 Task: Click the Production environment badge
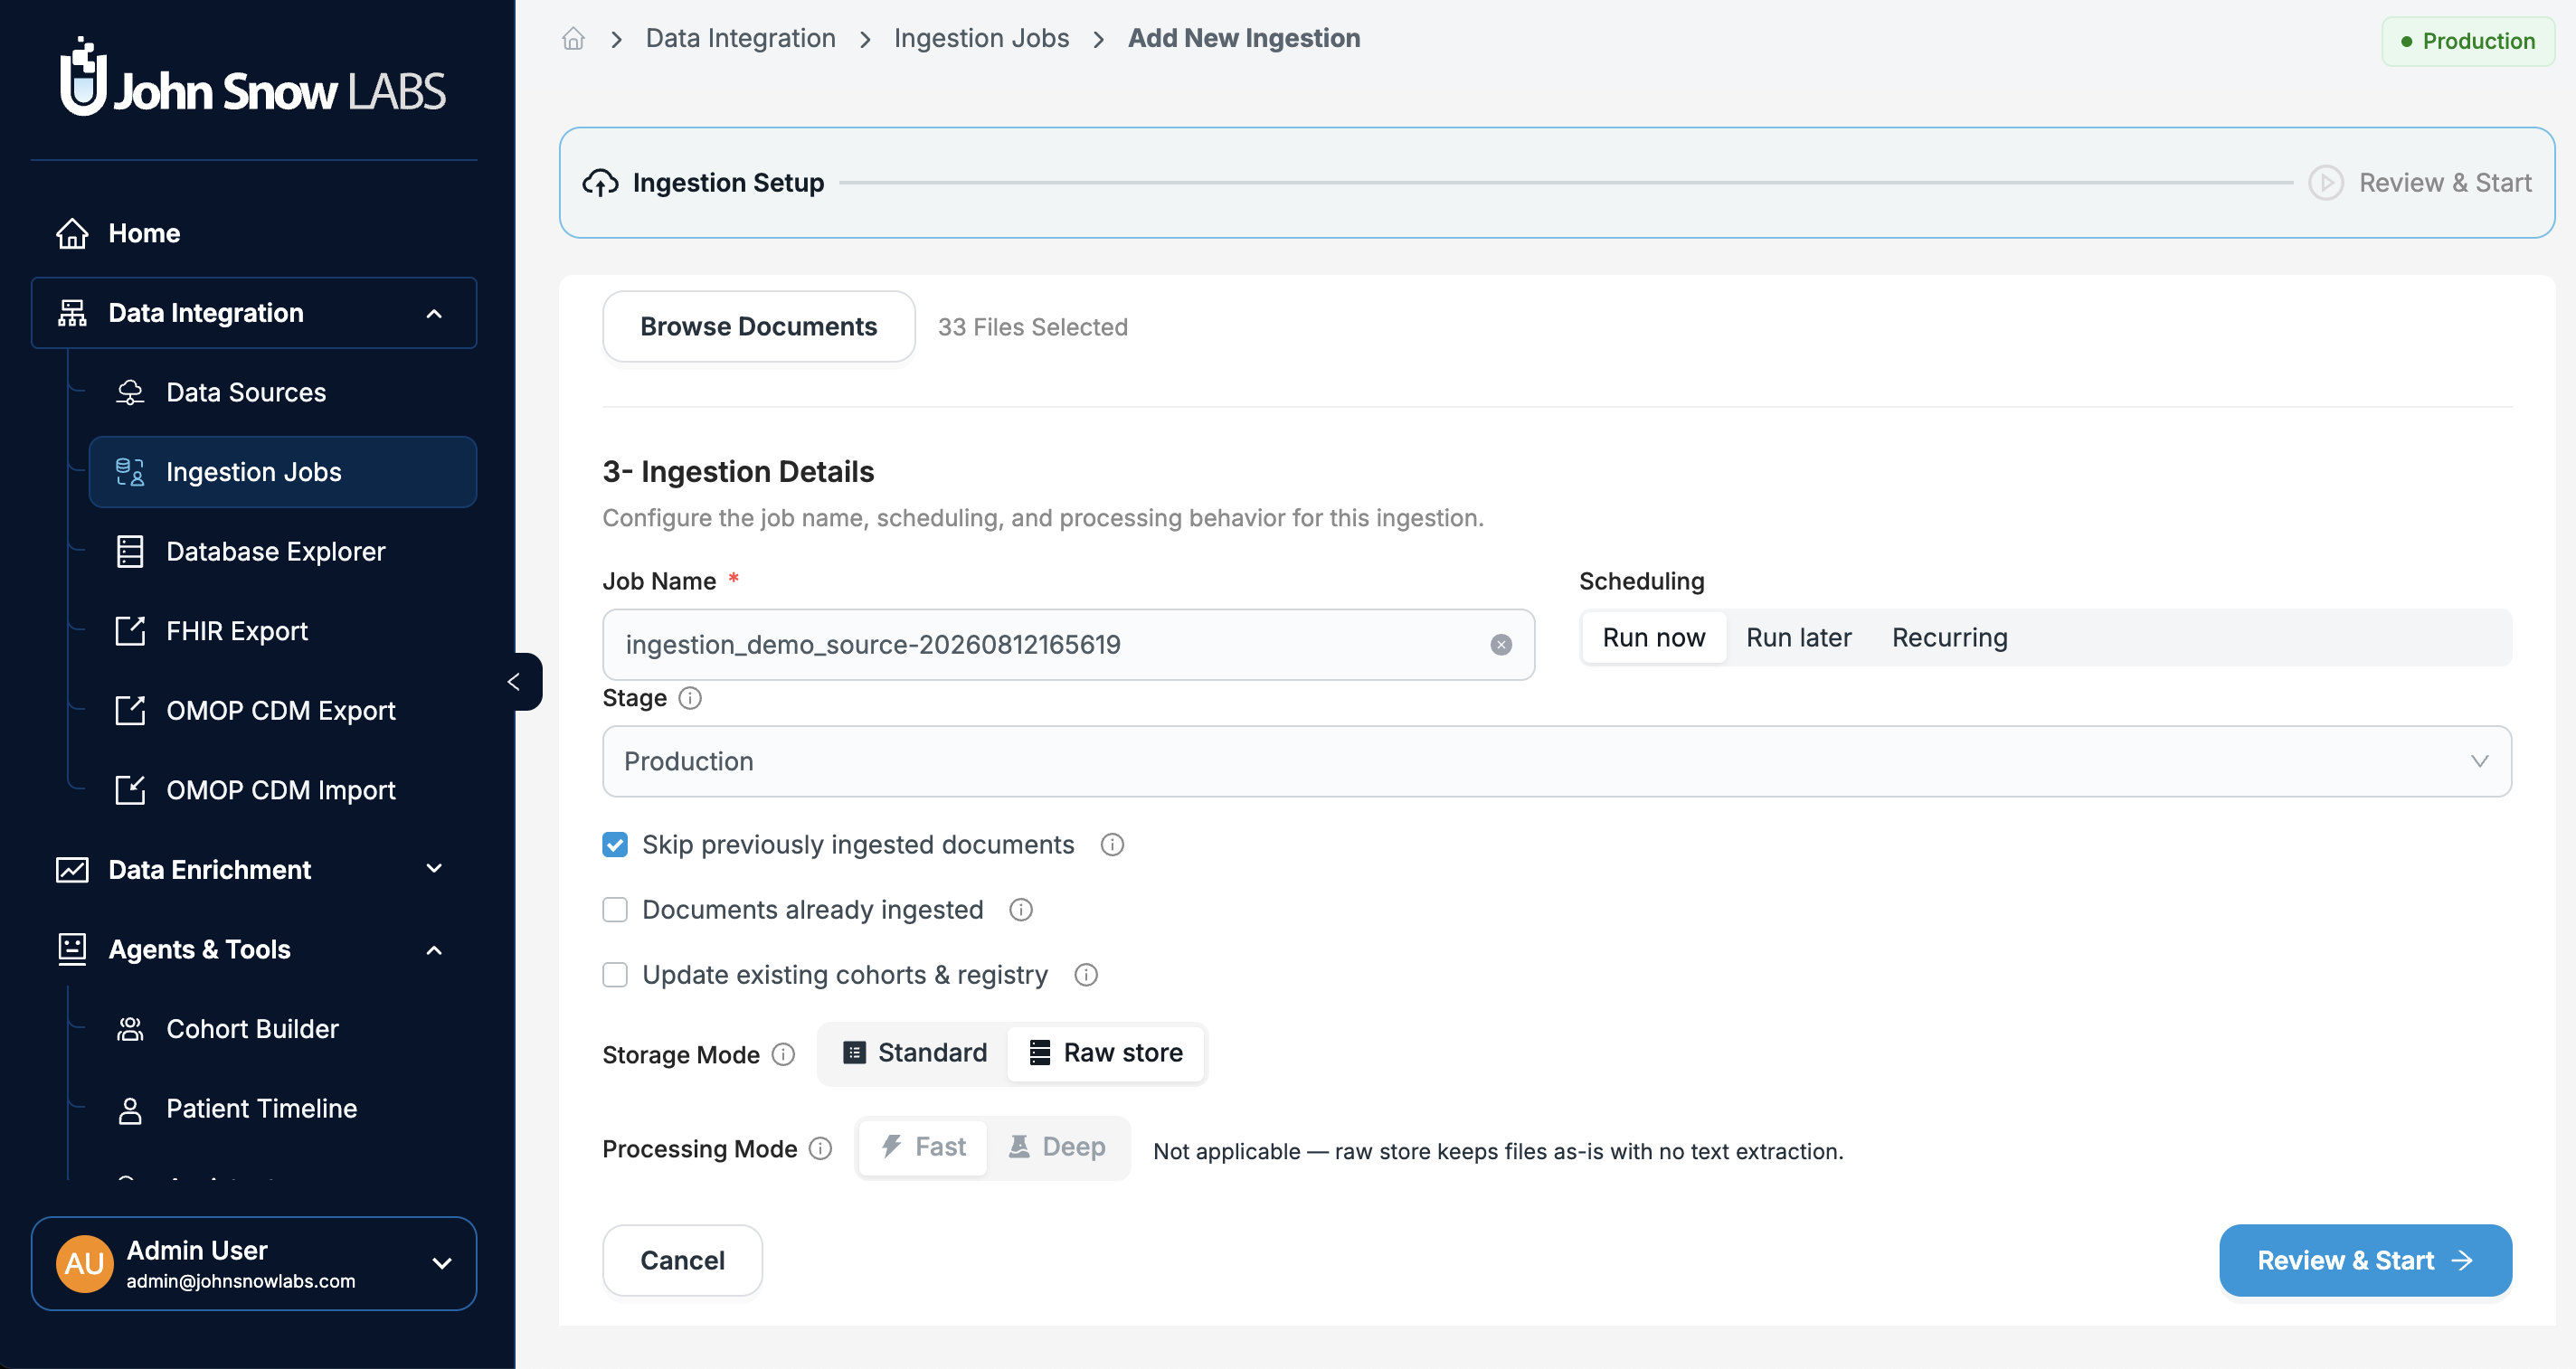click(x=2467, y=42)
